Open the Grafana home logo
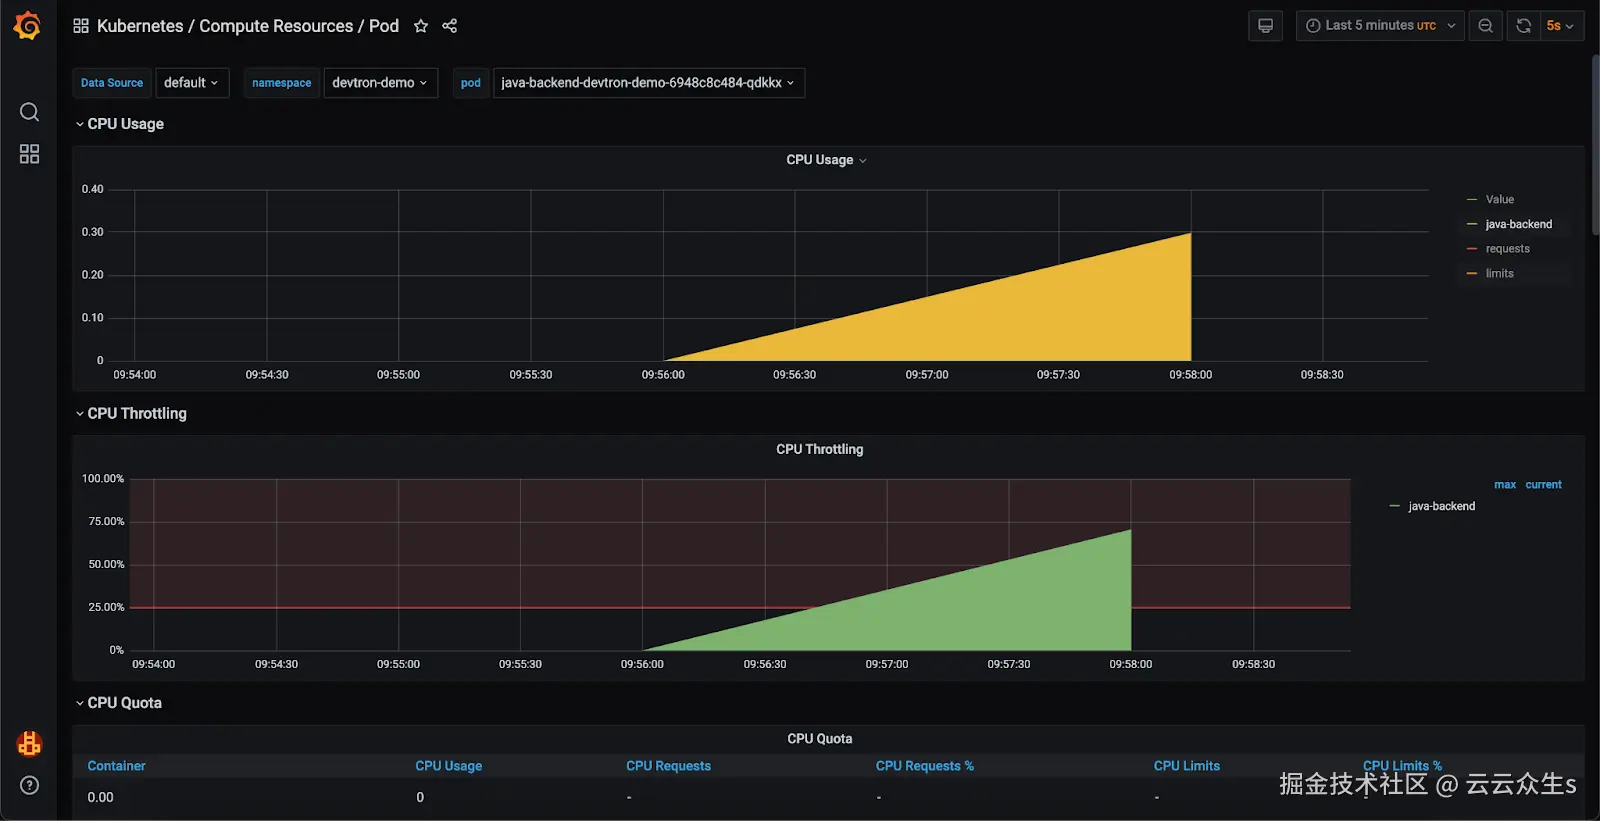 [28, 26]
